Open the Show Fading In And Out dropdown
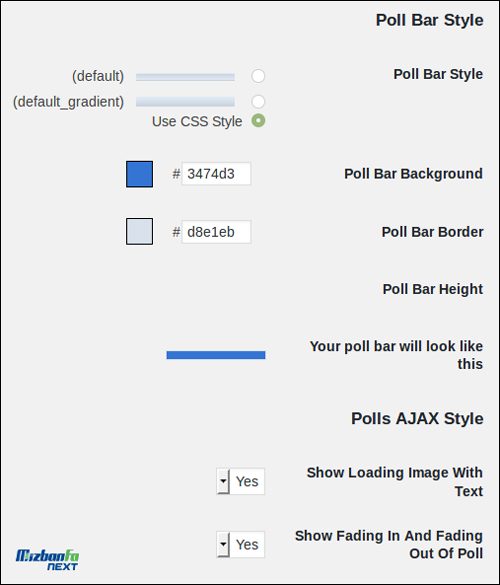The width and height of the screenshot is (500, 585). point(241,544)
